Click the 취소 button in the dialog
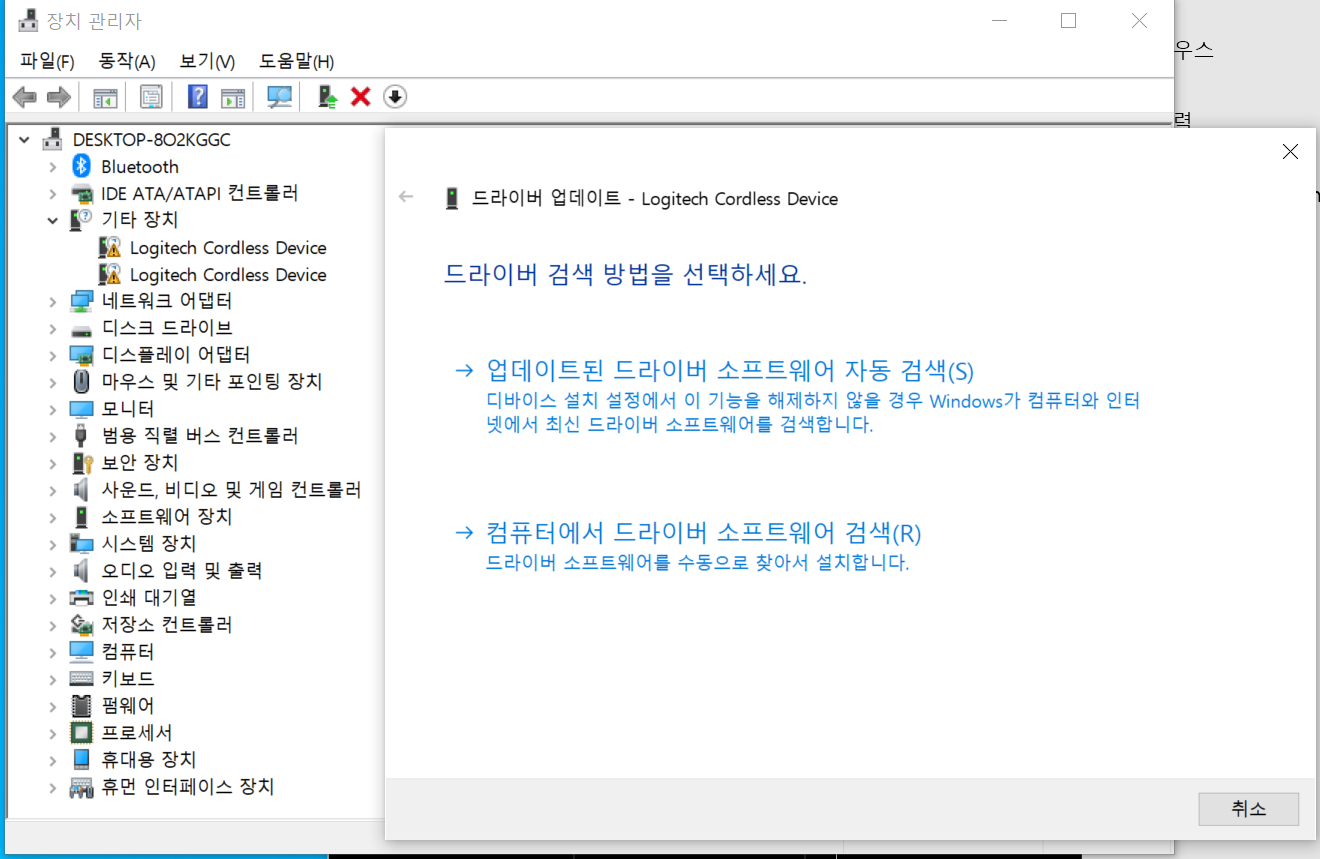This screenshot has width=1320, height=859. pyautogui.click(x=1249, y=809)
